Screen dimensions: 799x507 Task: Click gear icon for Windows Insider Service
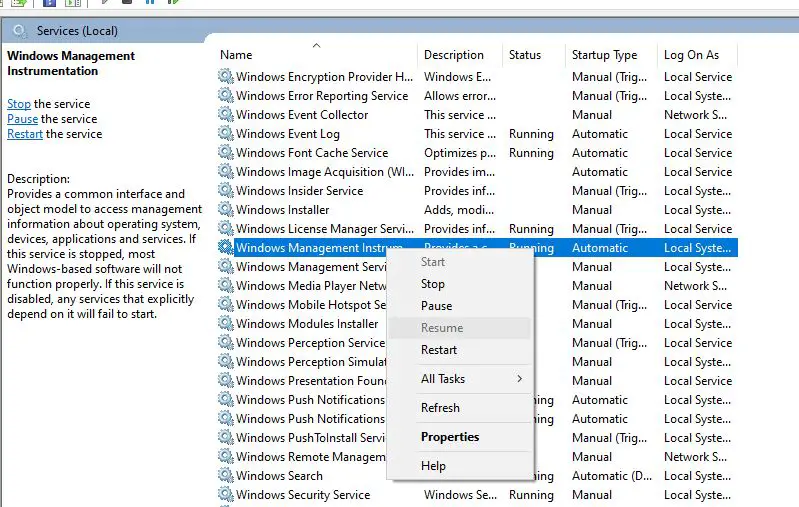coord(226,191)
